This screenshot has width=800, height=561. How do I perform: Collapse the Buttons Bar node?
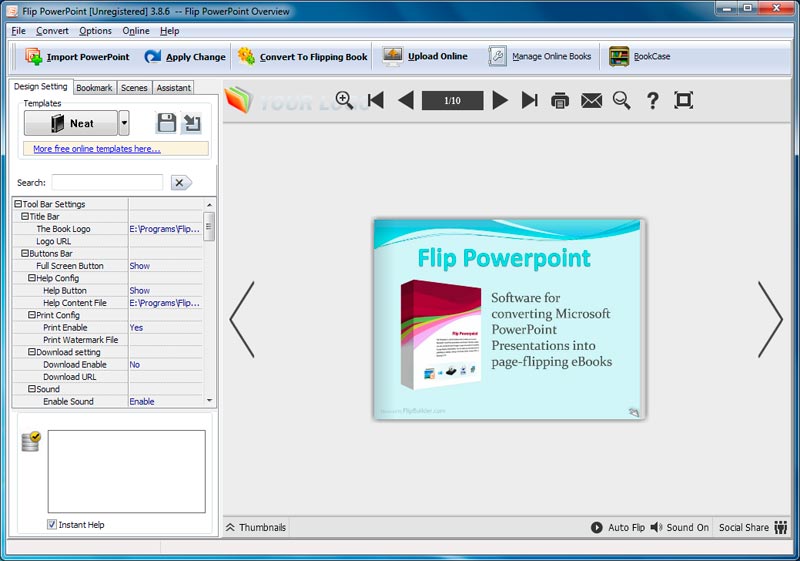coord(24,253)
